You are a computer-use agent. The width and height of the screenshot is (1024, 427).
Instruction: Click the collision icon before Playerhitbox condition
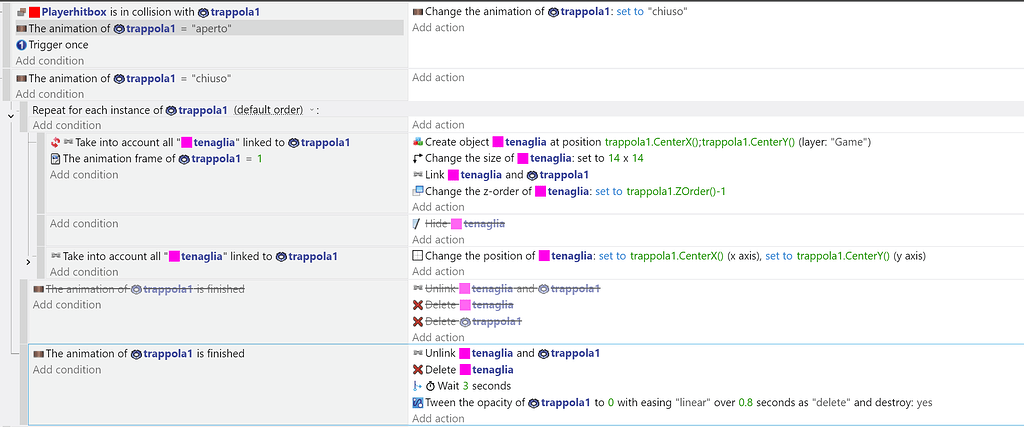click(x=21, y=12)
